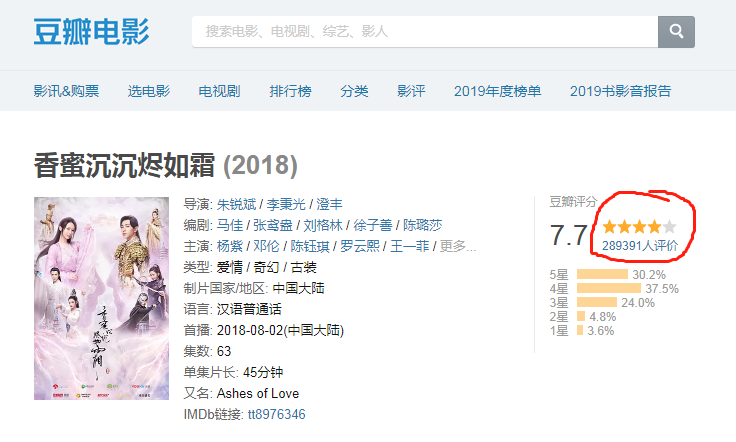The image size is (736, 442).
Task: Open actress 王一菲's page
Action: click(409, 246)
